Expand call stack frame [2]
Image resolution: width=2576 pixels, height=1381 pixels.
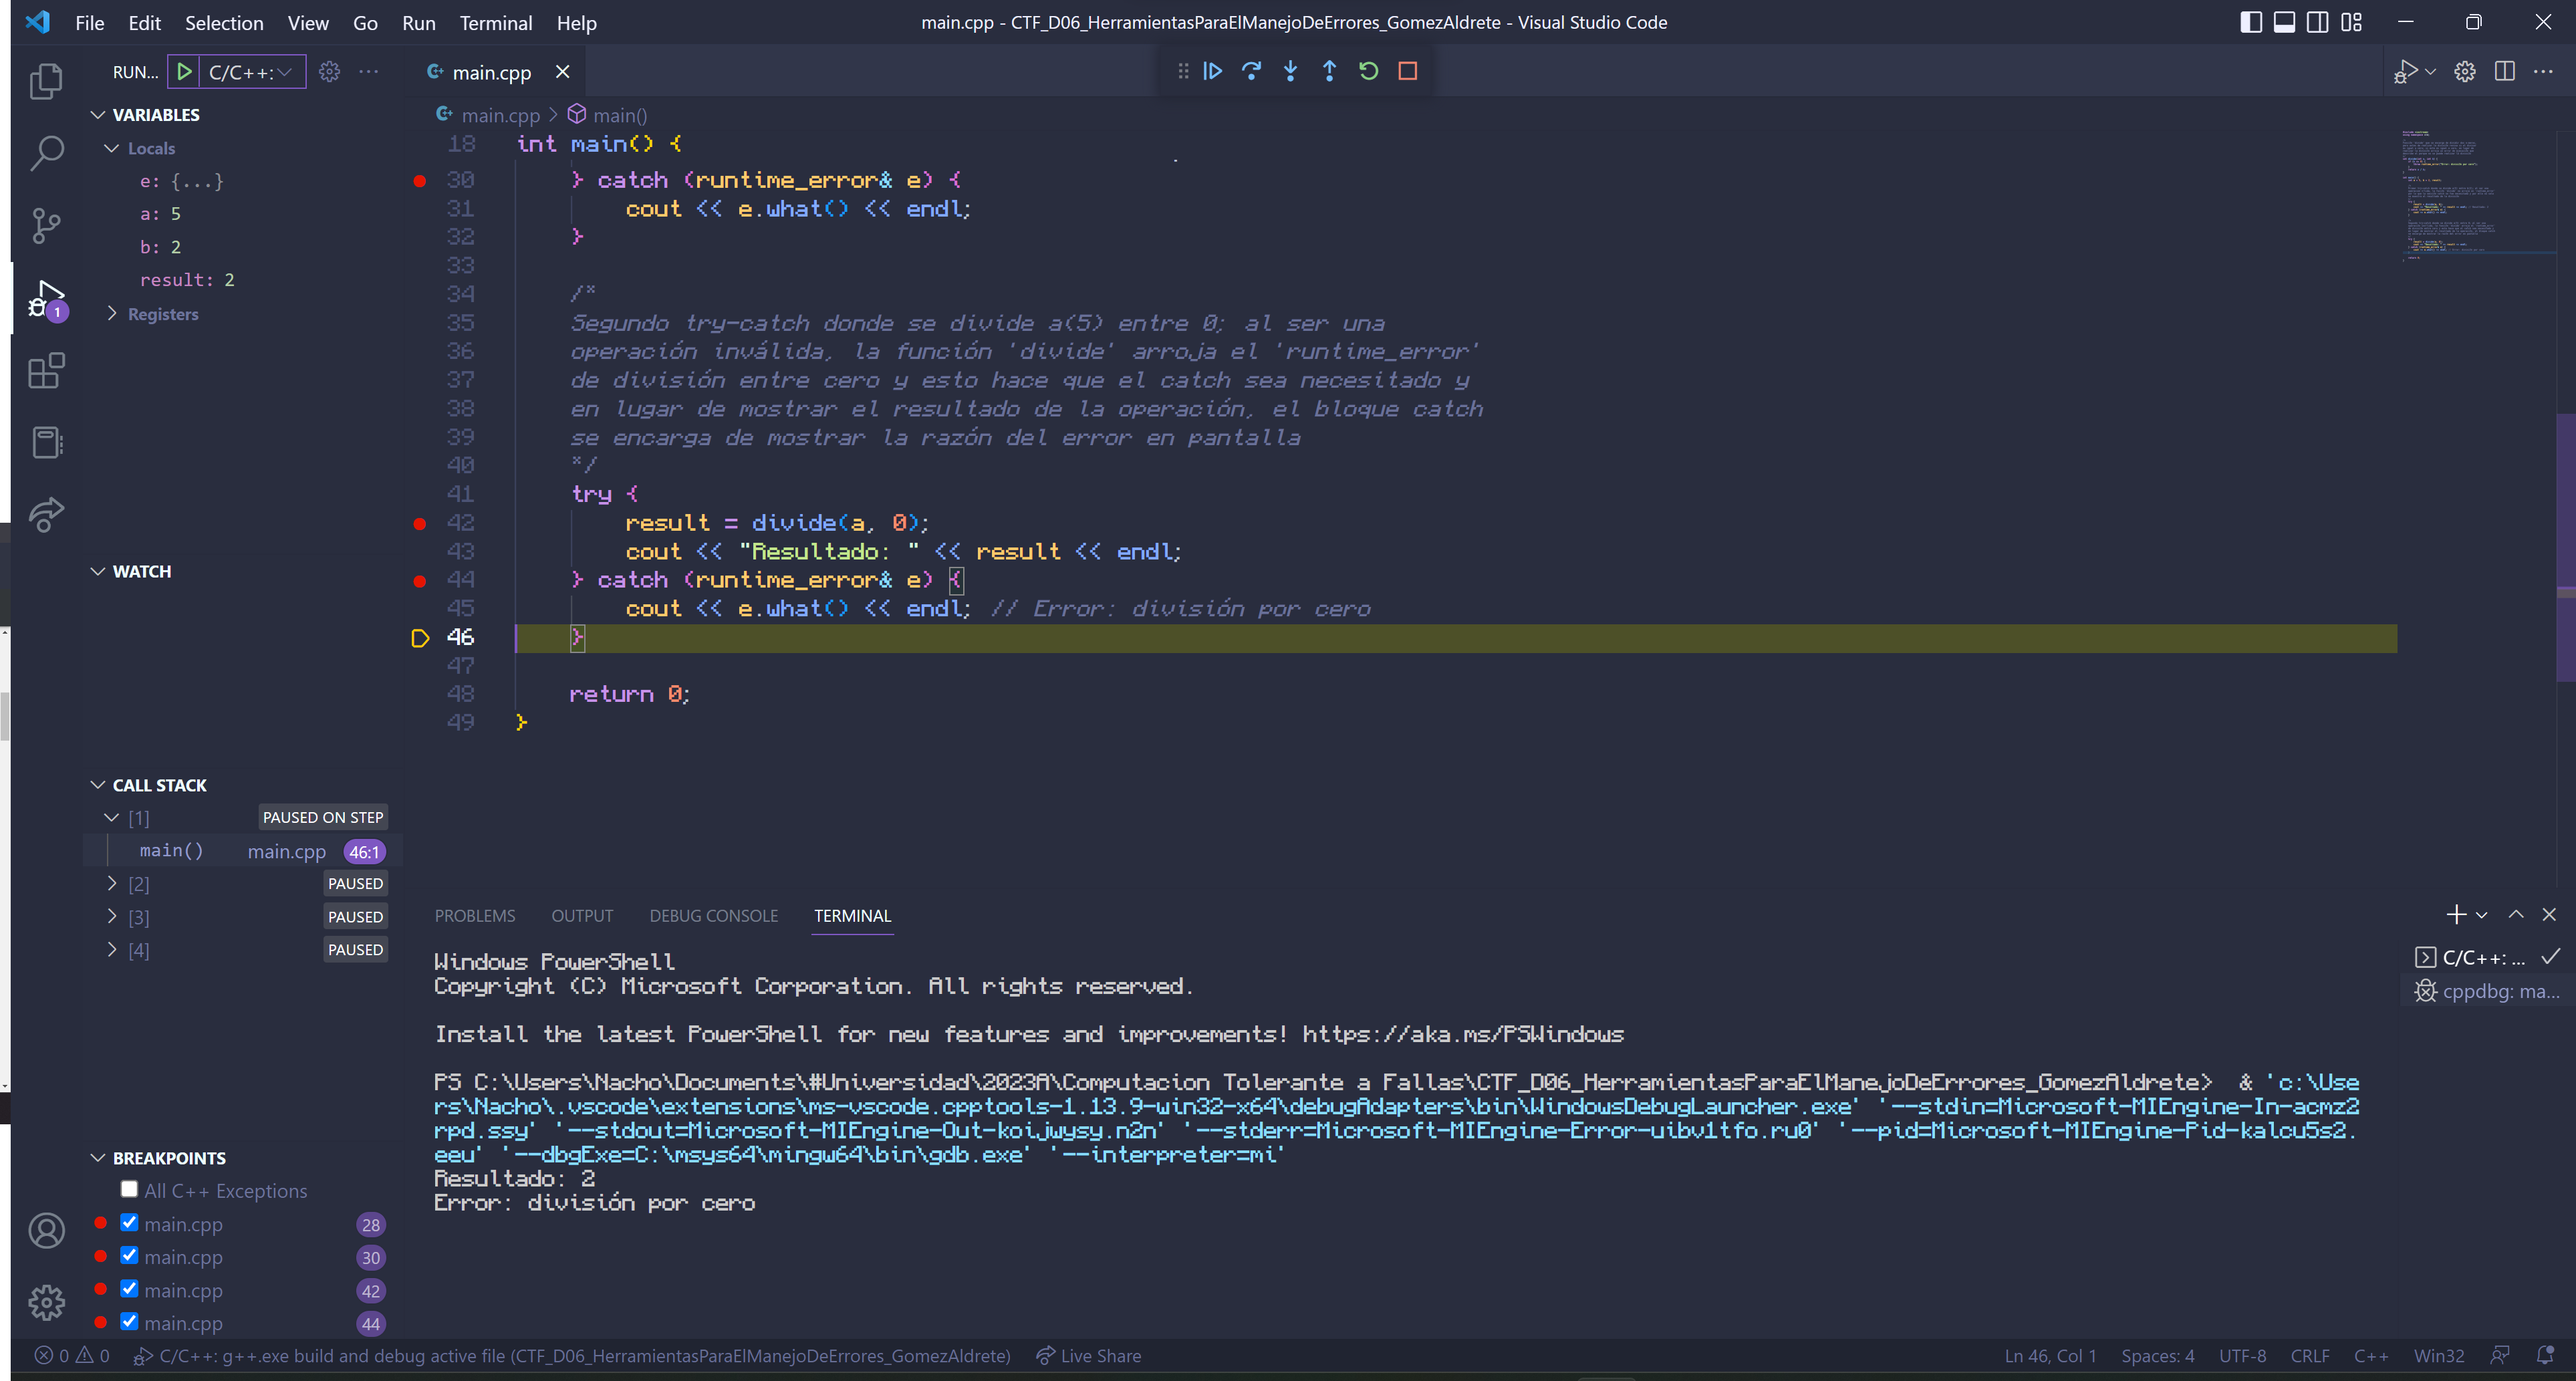[112, 883]
